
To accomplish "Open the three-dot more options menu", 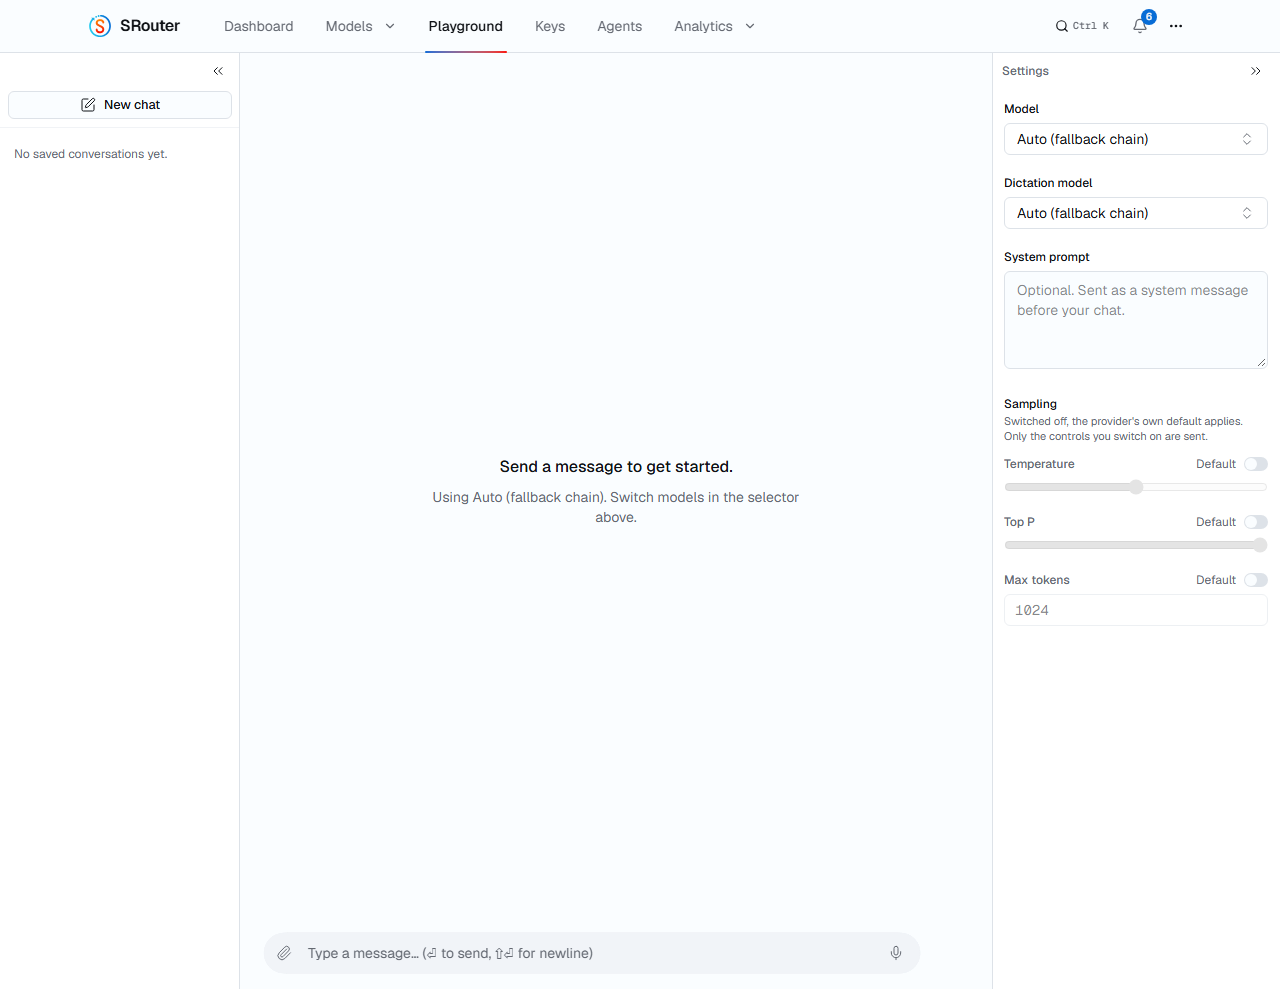I will pyautogui.click(x=1176, y=26).
